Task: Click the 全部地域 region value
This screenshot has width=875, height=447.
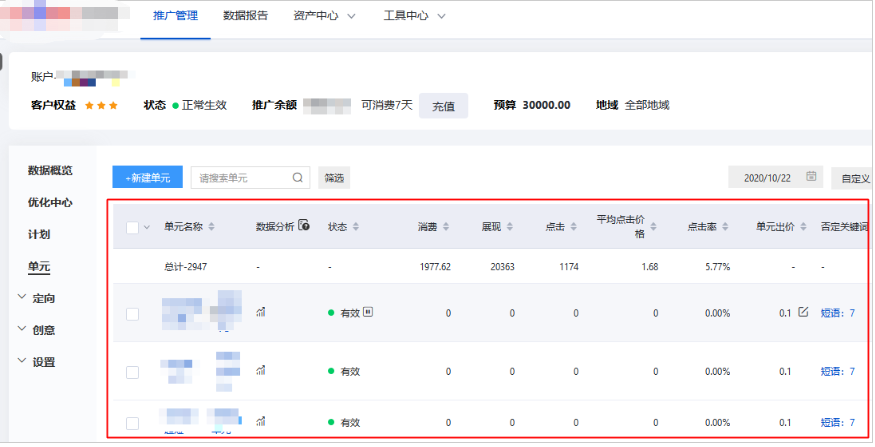Action: coord(647,105)
